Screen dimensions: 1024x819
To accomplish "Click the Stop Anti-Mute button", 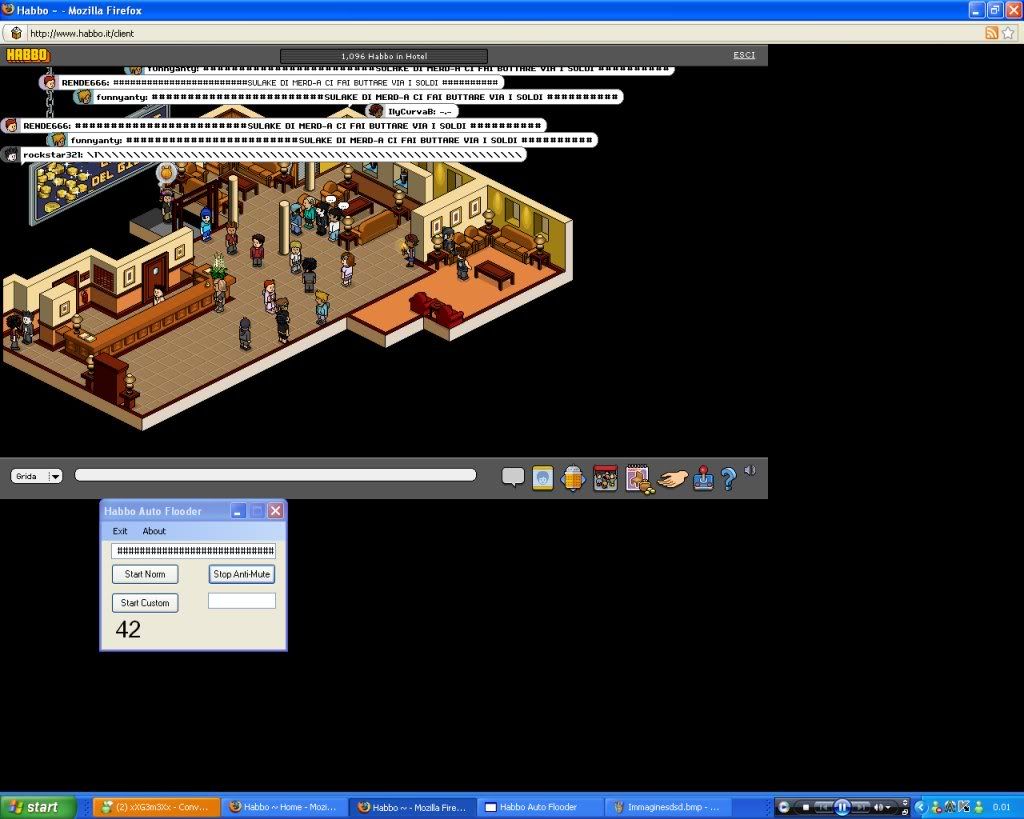I will (x=242, y=574).
